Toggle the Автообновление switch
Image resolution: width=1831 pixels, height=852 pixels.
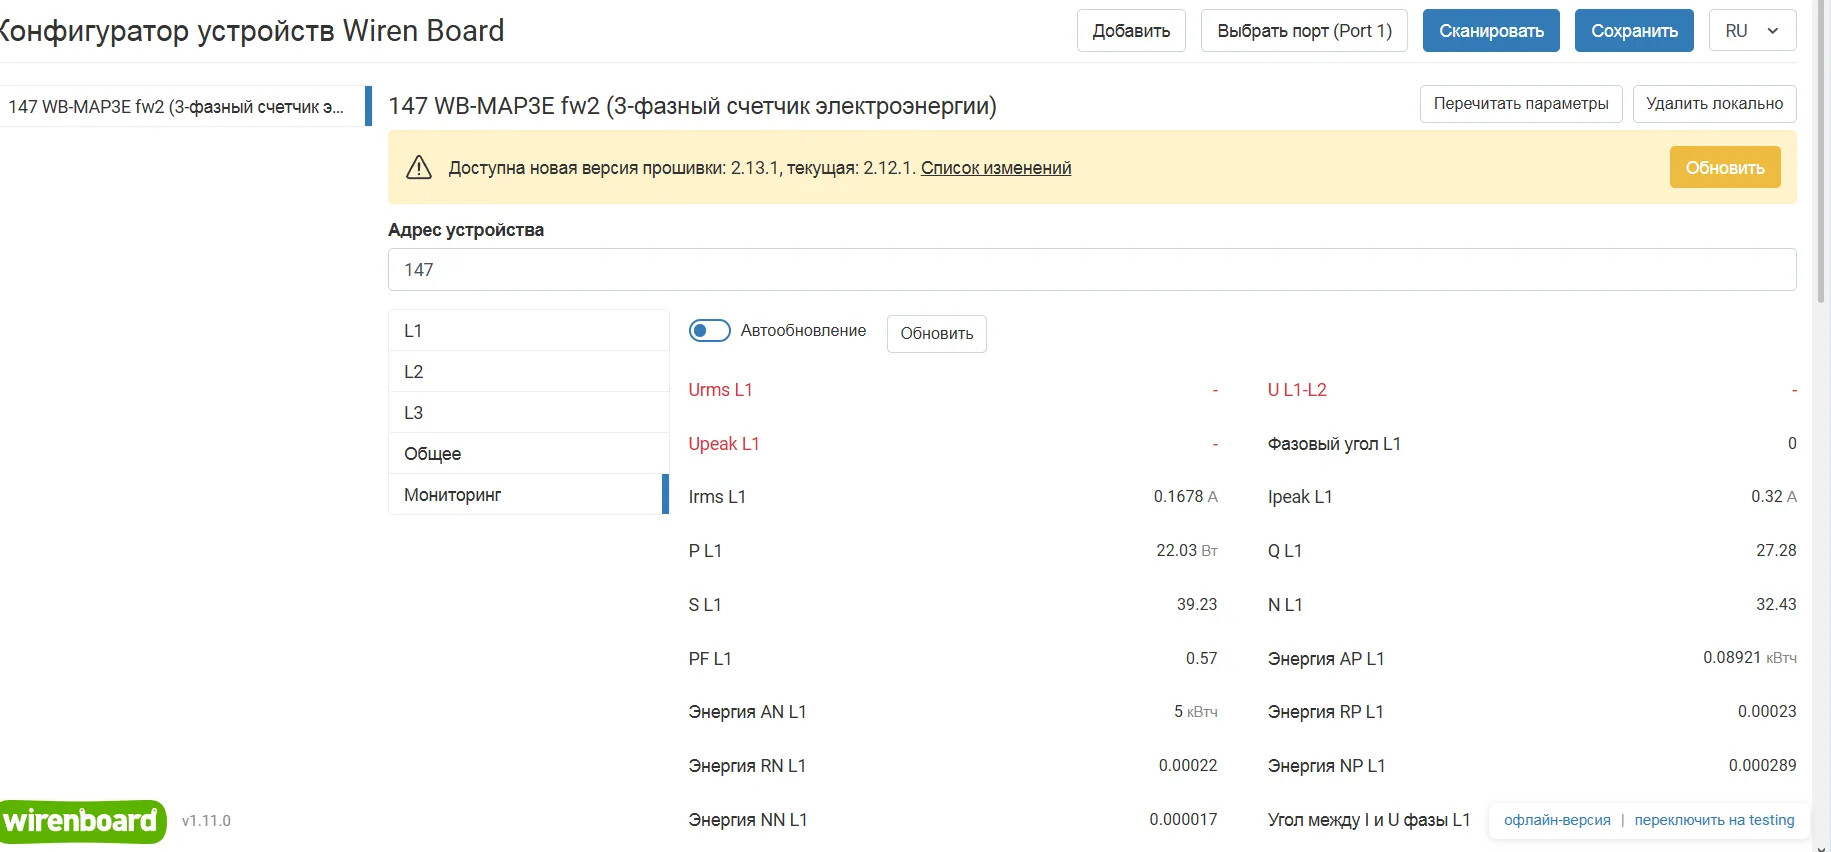tap(710, 331)
